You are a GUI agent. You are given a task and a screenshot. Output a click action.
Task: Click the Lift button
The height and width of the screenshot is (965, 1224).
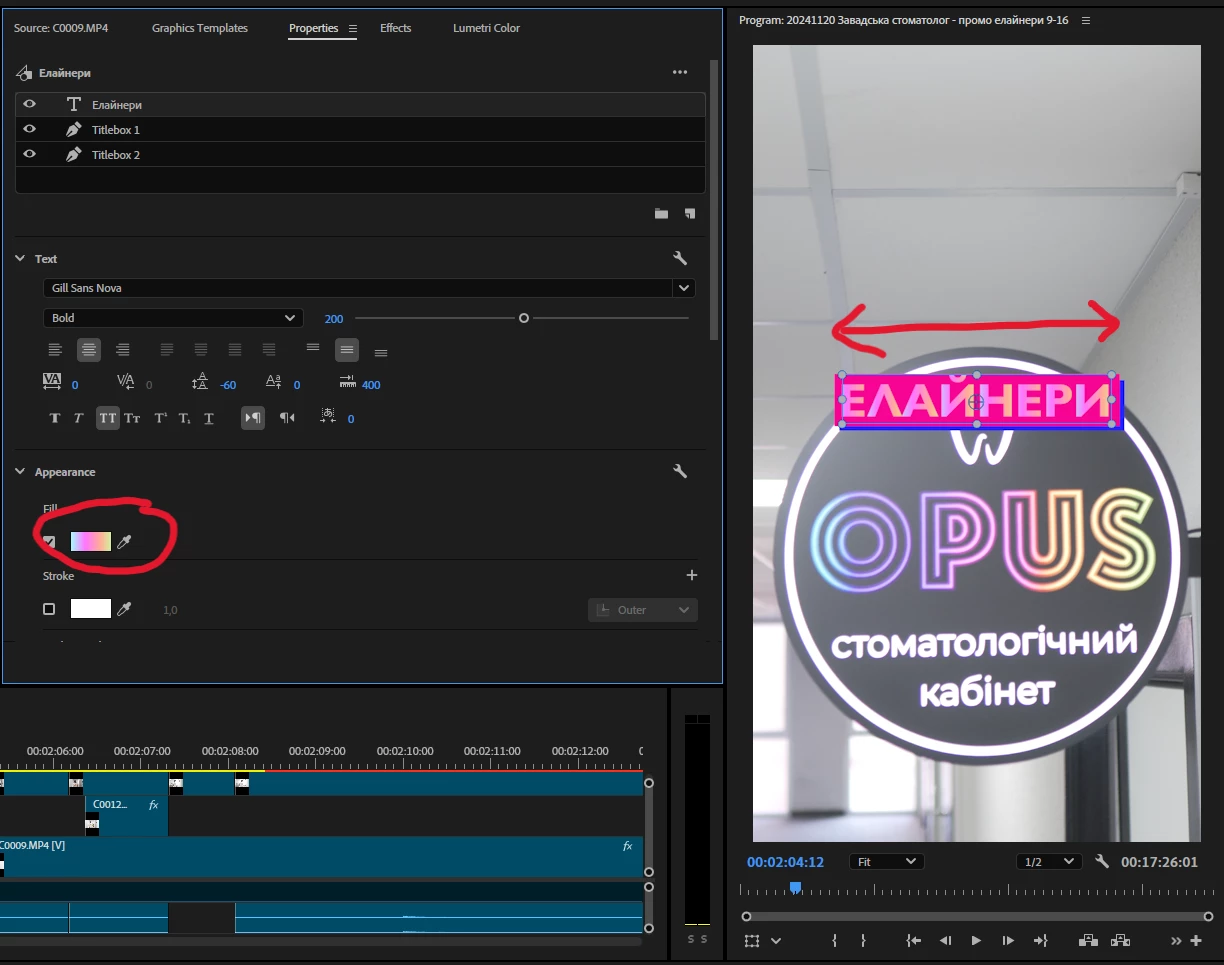(x=1088, y=940)
